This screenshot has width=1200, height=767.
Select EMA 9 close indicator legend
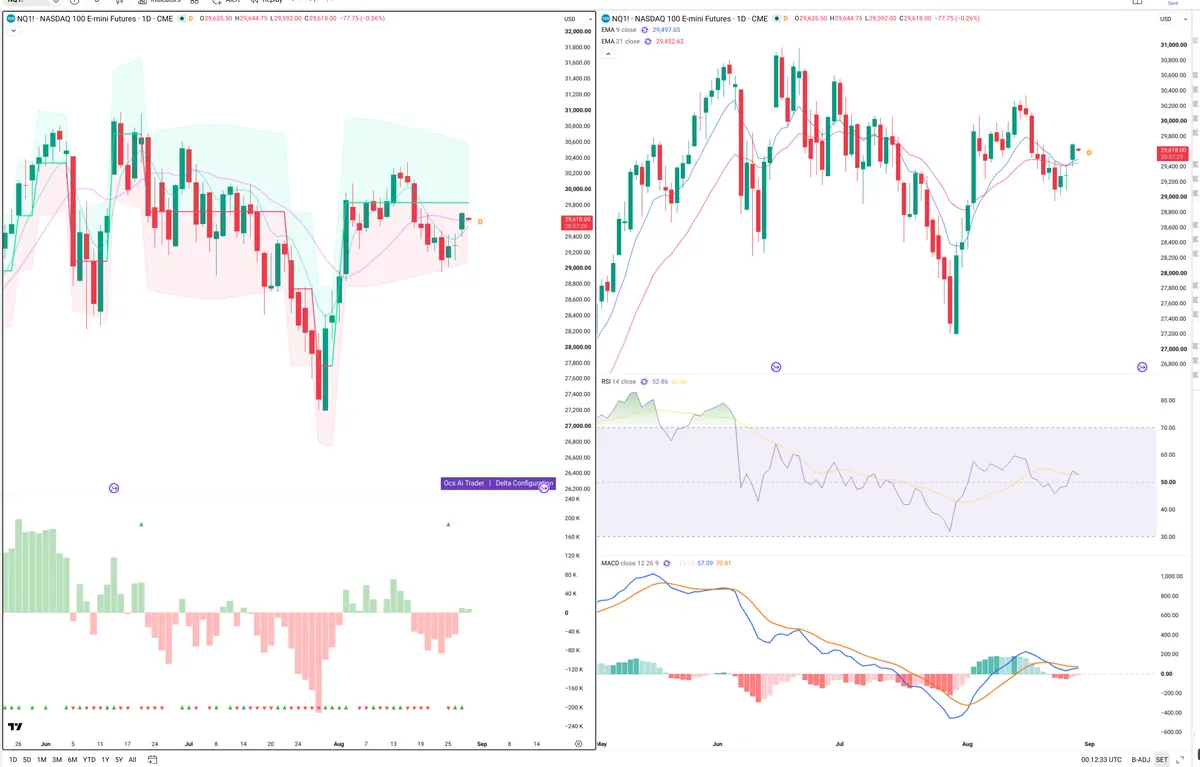tap(620, 30)
